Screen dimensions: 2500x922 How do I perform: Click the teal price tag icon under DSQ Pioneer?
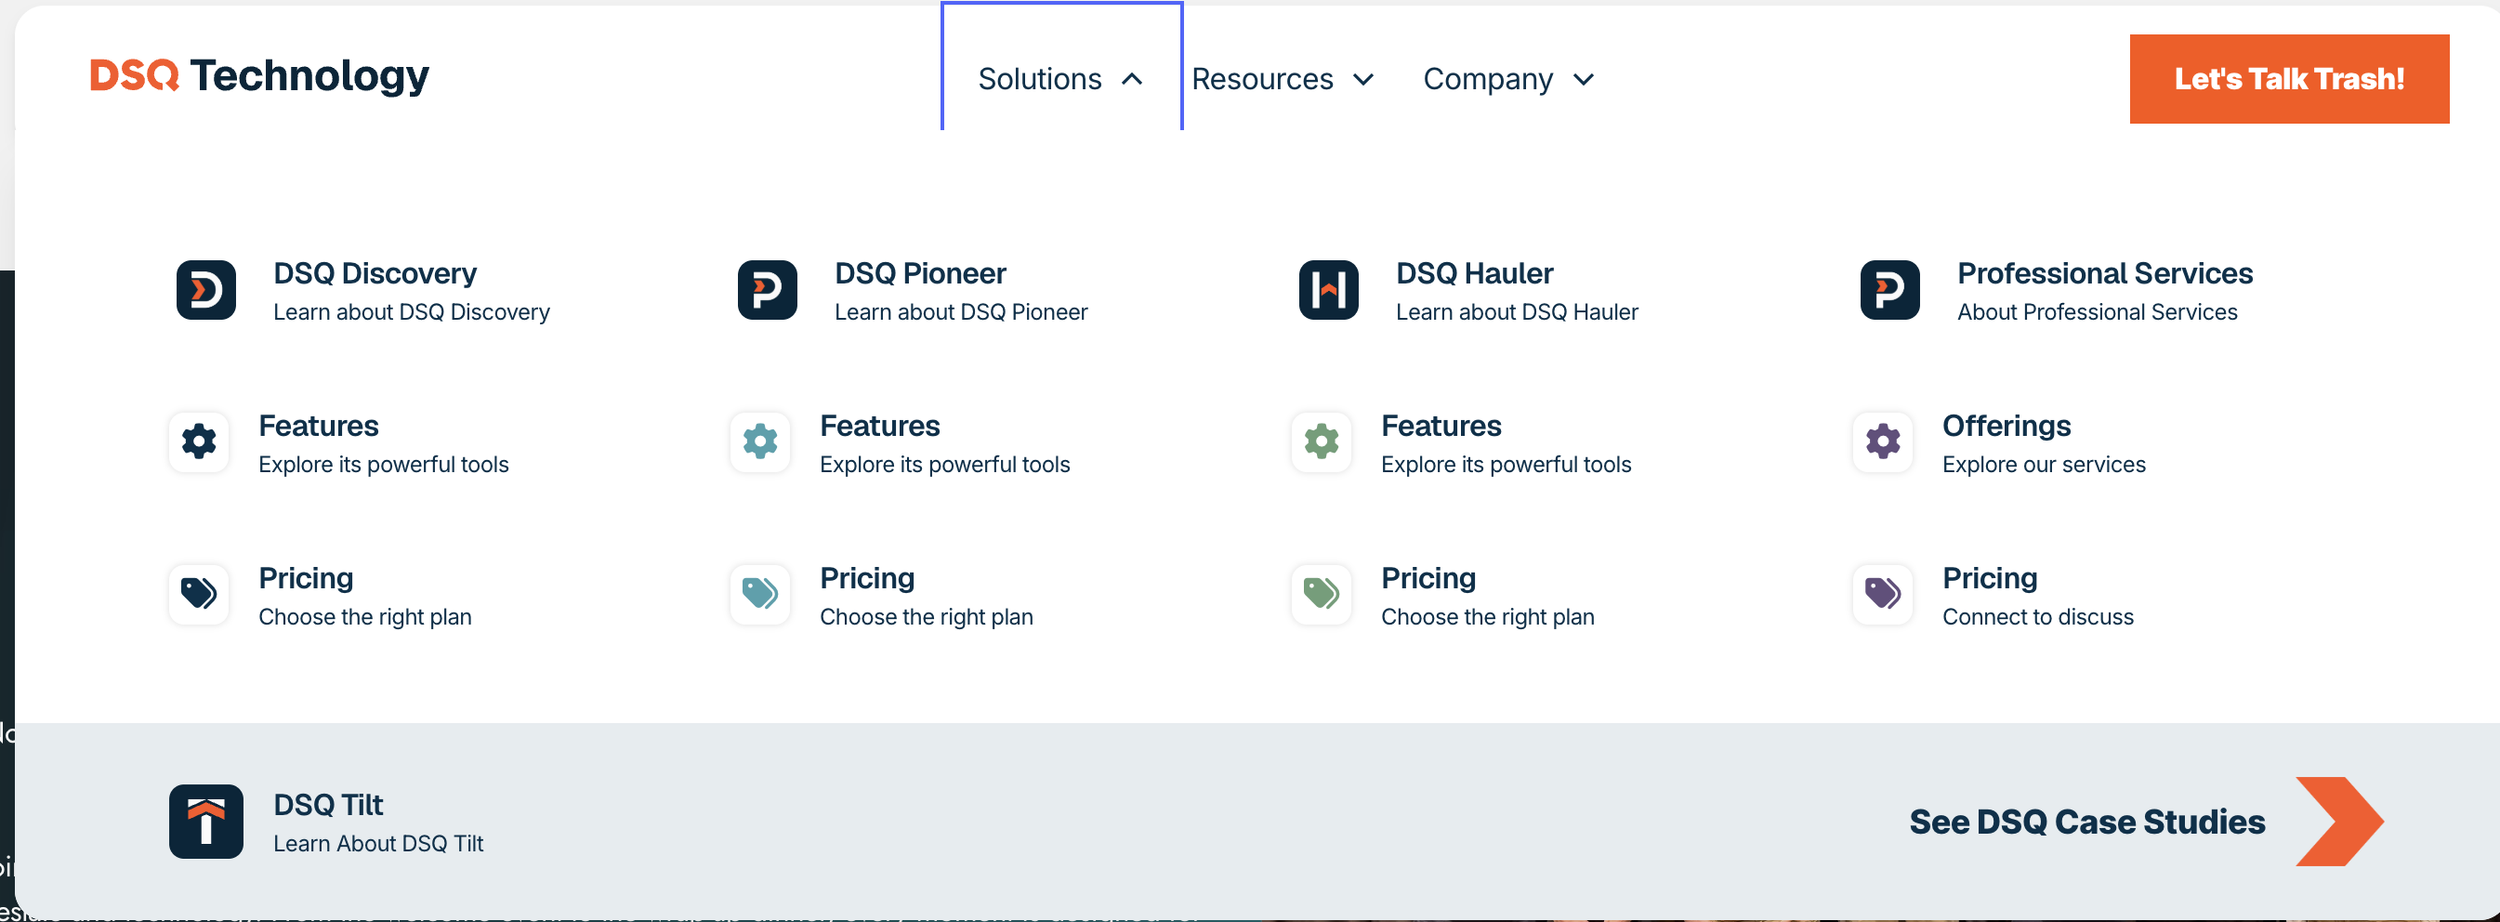click(x=760, y=594)
